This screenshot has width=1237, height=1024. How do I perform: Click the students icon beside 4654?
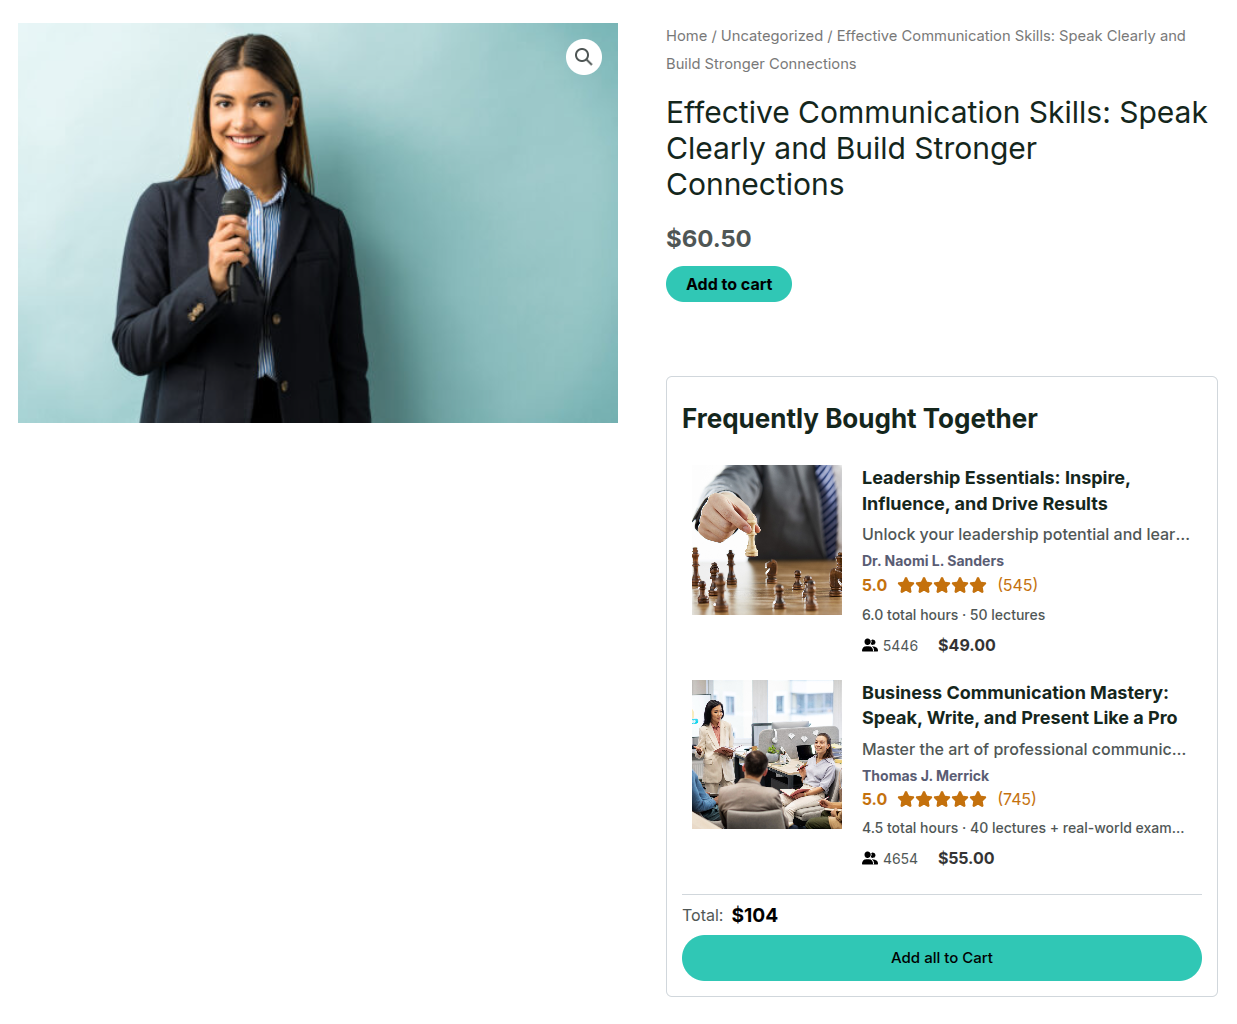point(870,859)
